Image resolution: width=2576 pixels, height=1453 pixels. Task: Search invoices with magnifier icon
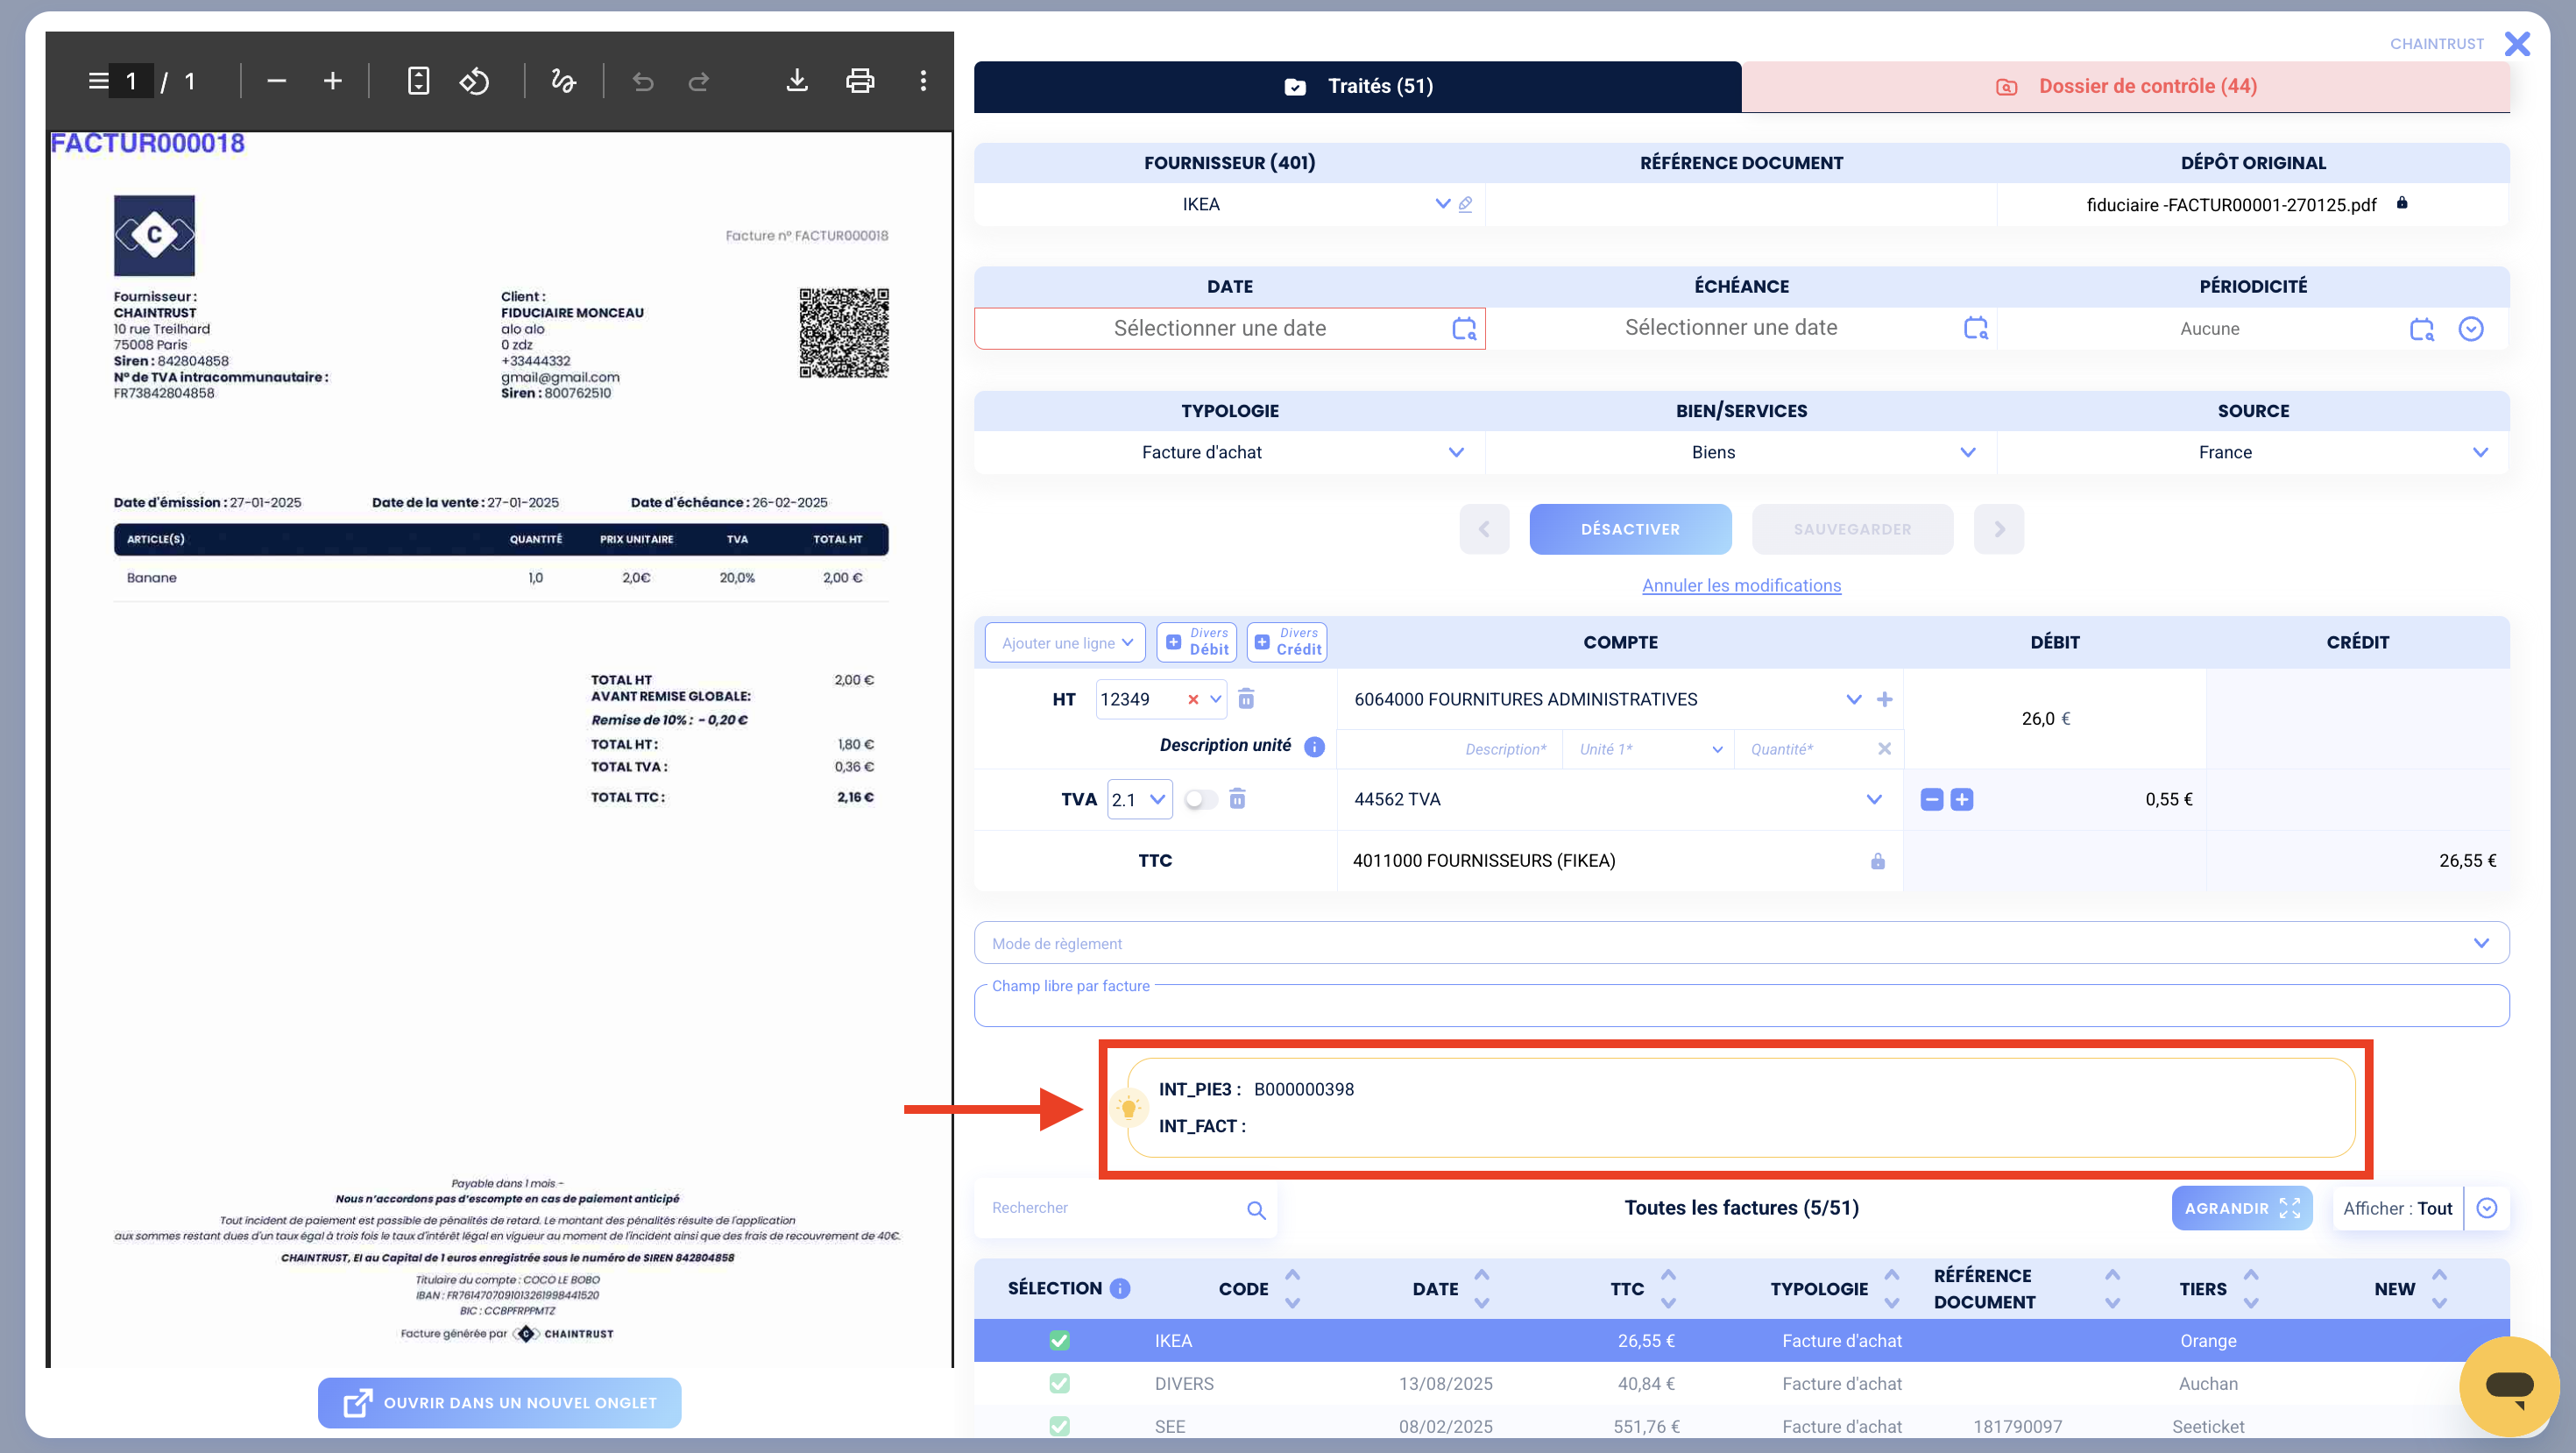[x=1256, y=1210]
